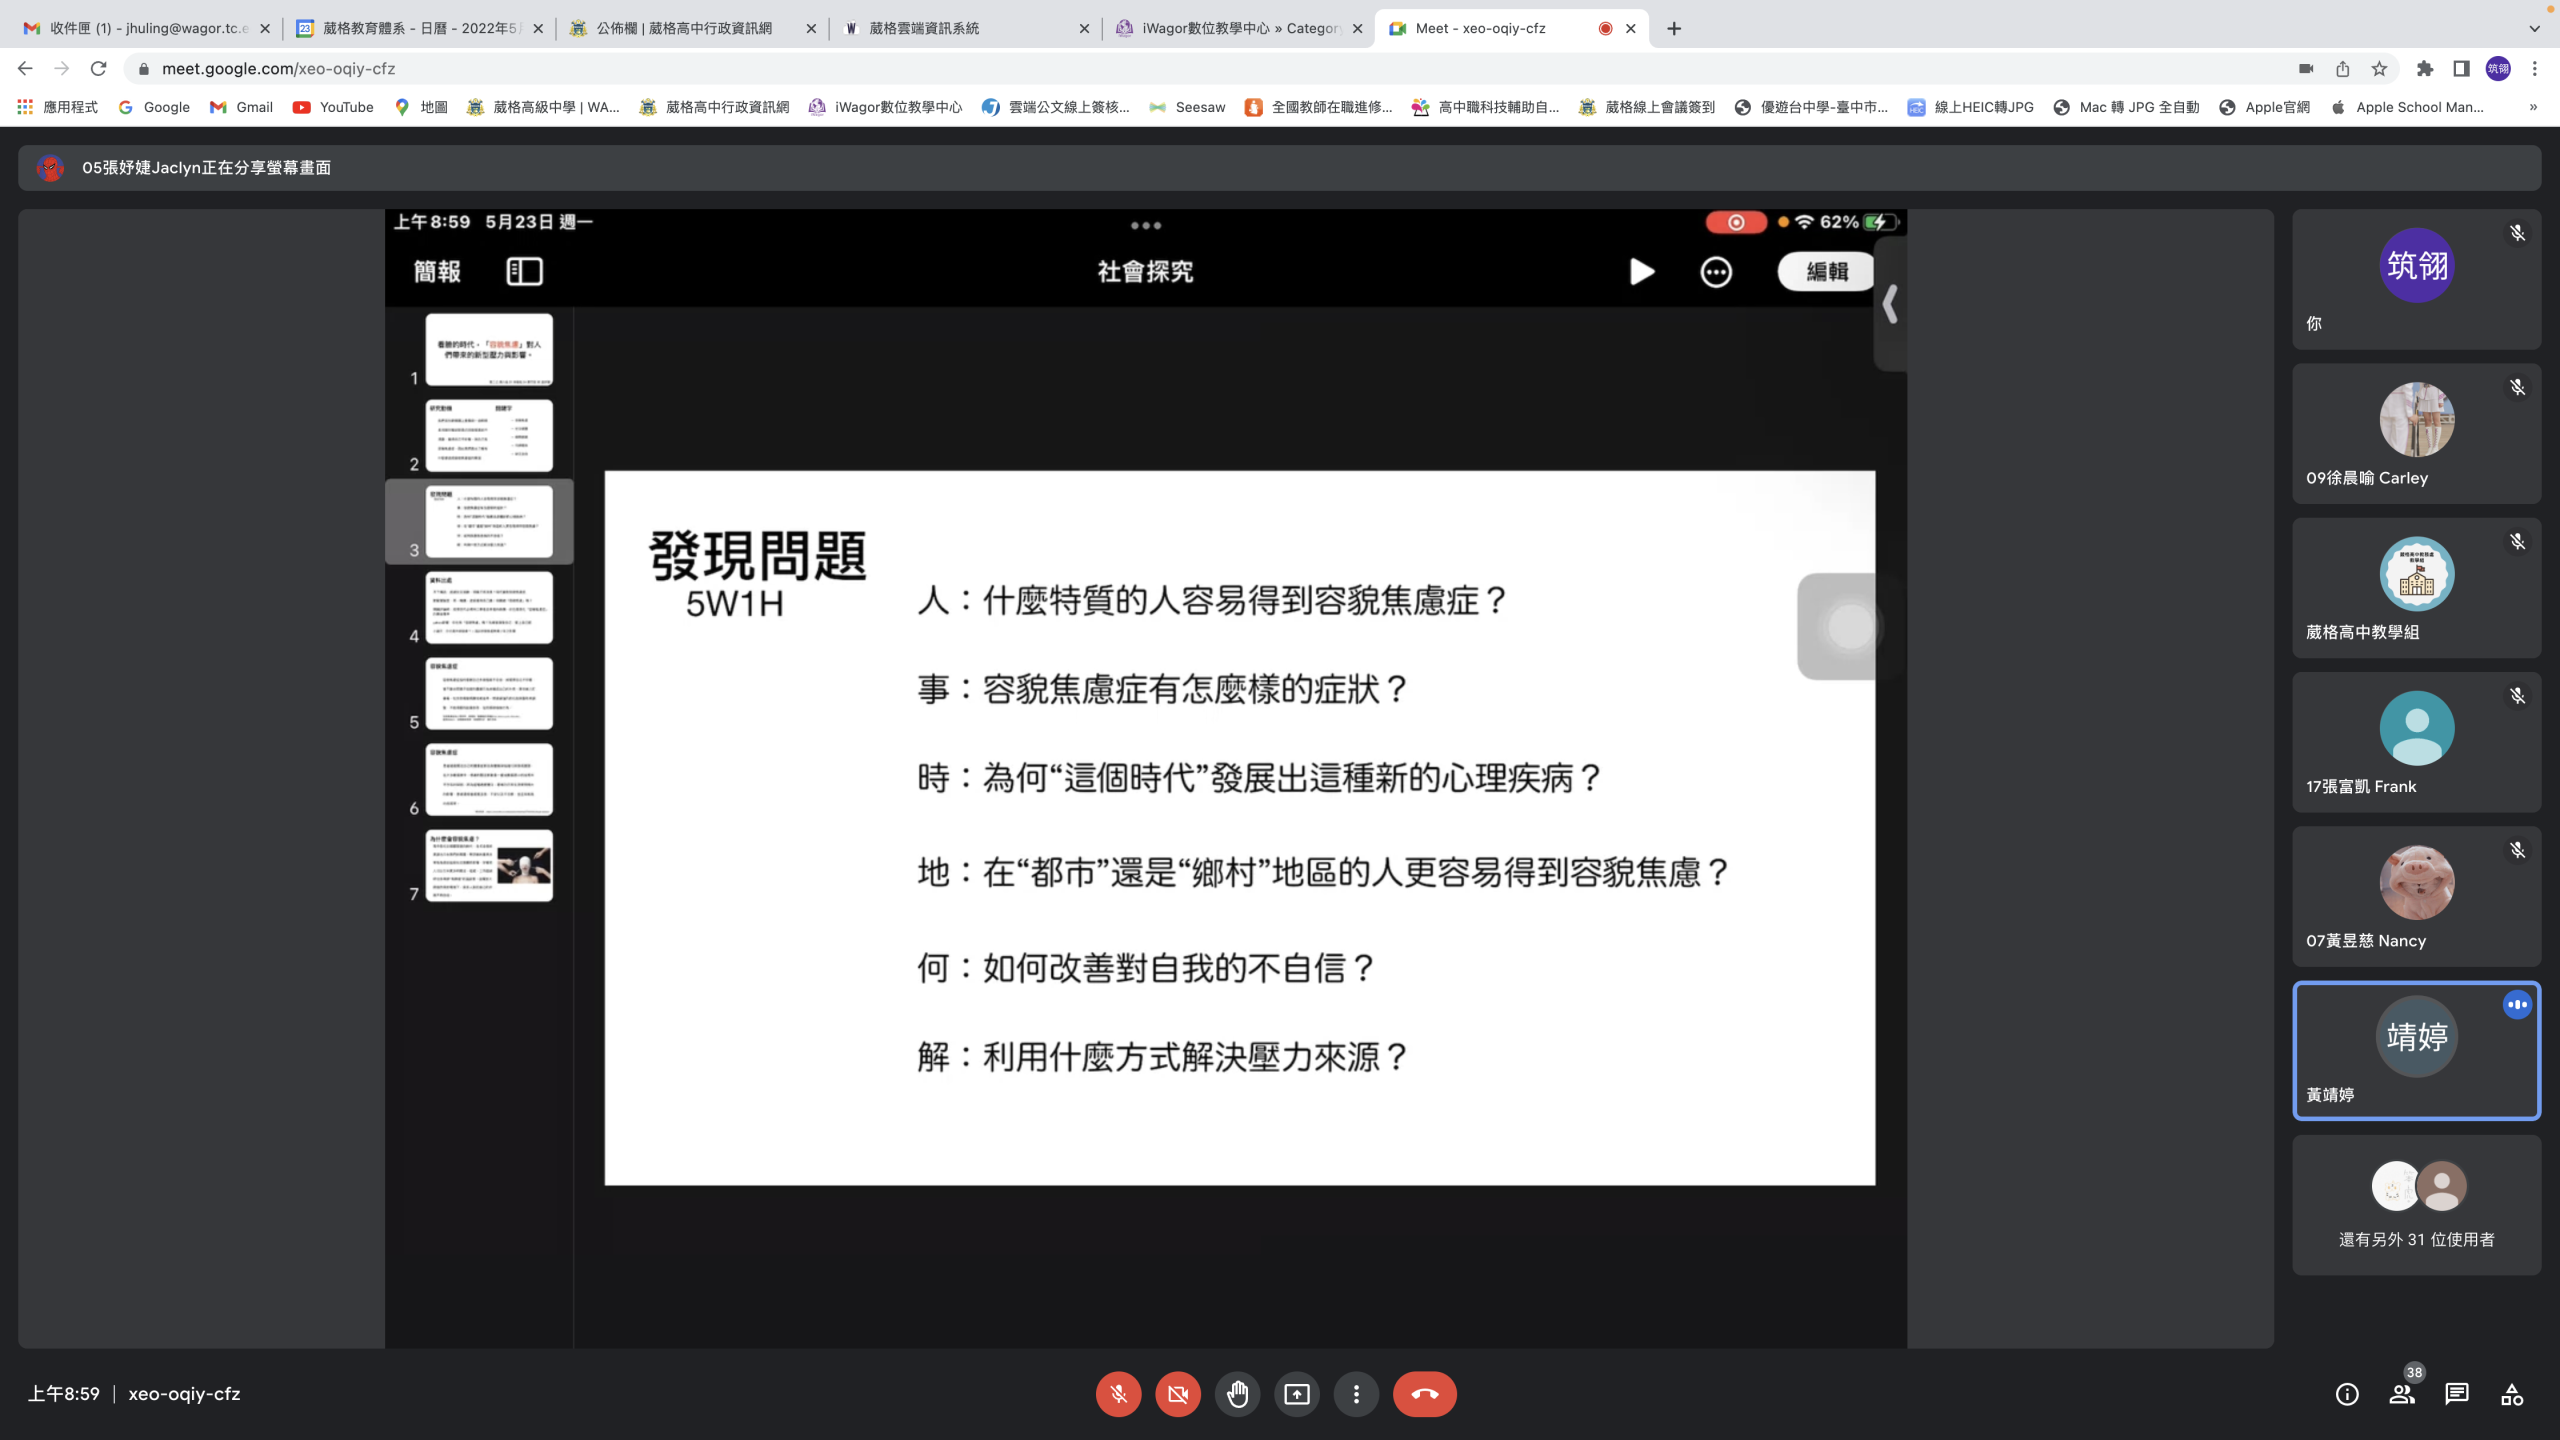The width and height of the screenshot is (2560, 1440).
Task: Toggle Chrome side panel icon
Action: (2461, 69)
